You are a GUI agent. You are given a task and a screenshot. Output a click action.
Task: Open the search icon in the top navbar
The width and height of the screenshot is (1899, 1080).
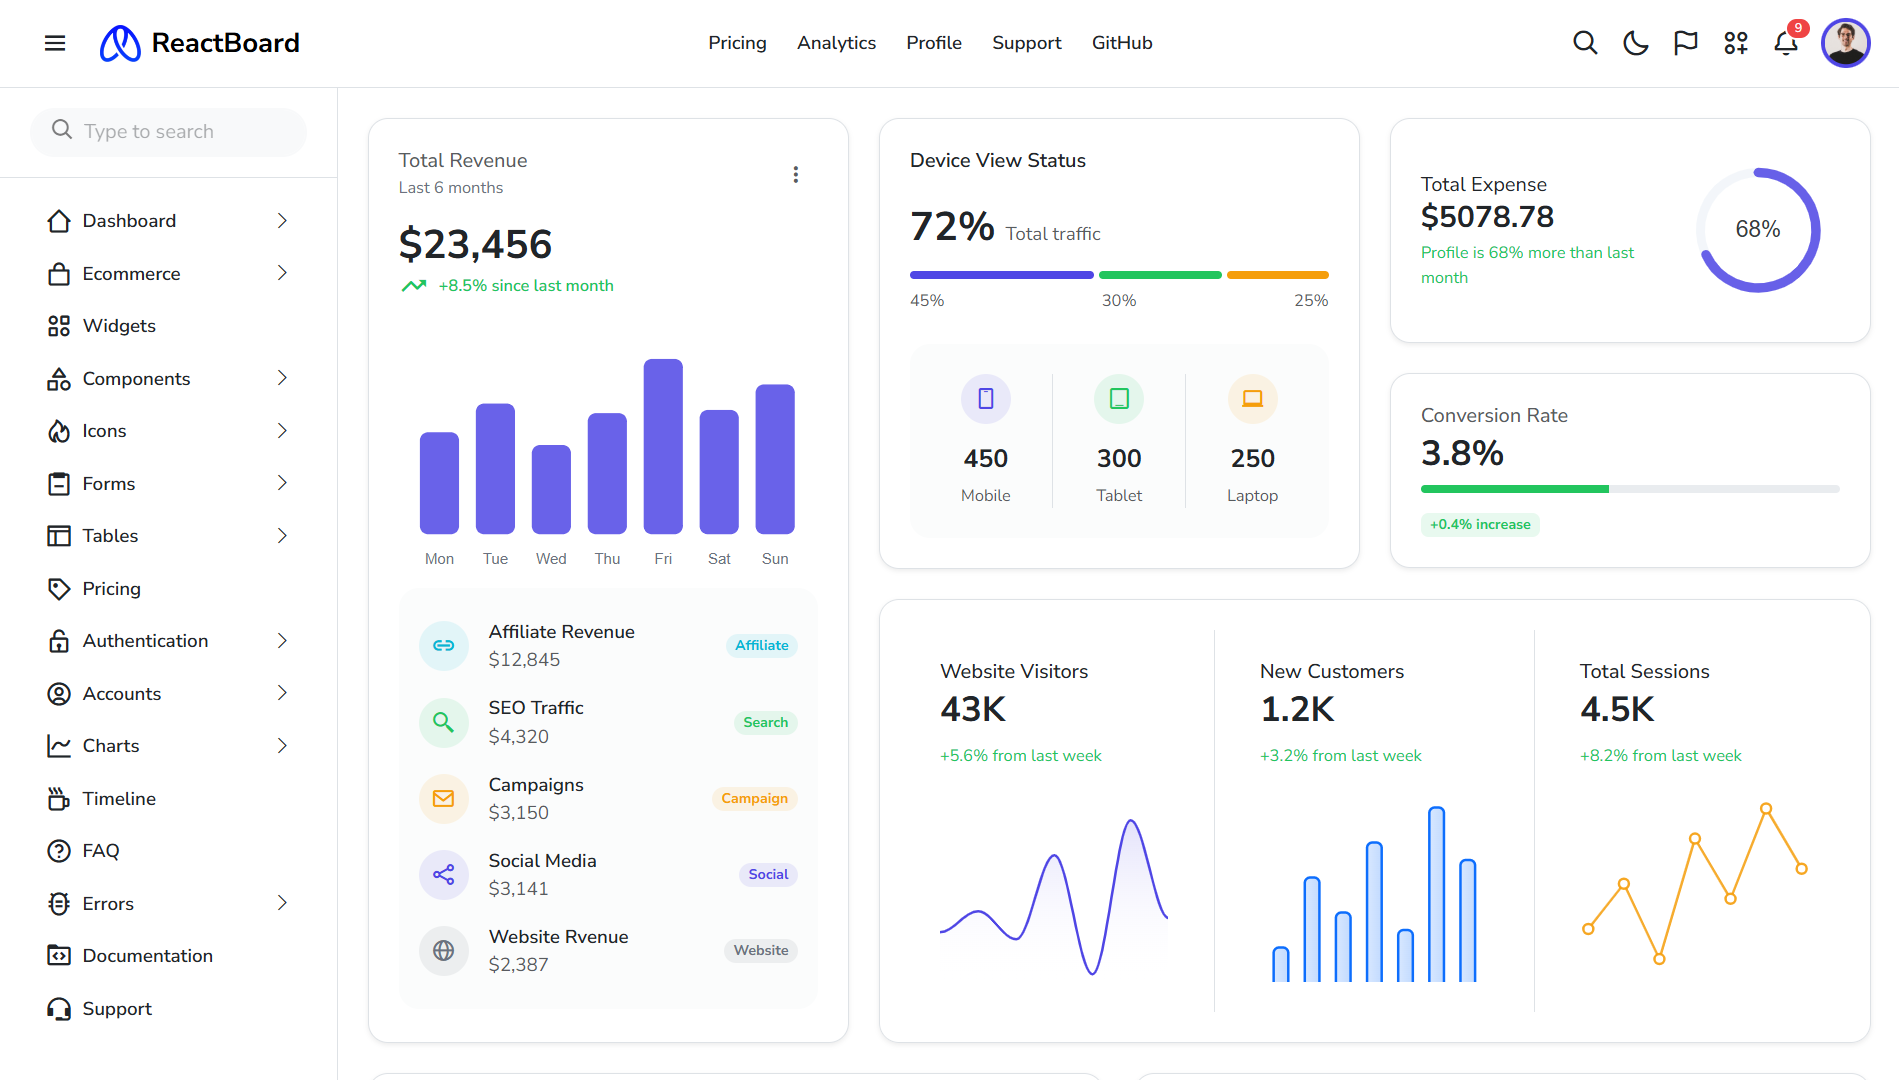(x=1585, y=43)
